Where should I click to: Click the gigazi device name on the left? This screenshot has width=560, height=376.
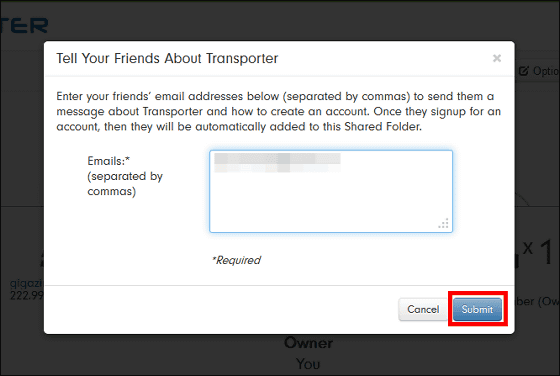(x=26, y=284)
